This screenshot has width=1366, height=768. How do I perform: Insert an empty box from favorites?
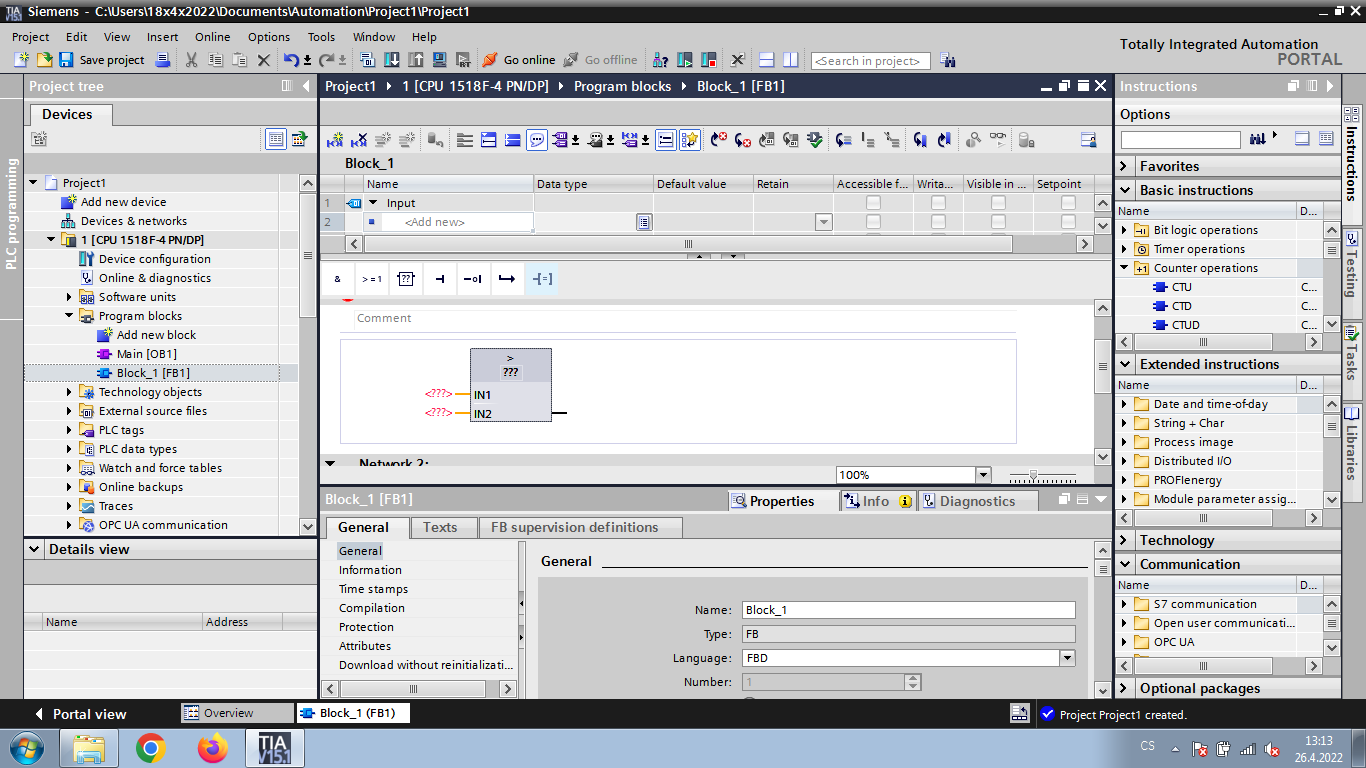[405, 279]
